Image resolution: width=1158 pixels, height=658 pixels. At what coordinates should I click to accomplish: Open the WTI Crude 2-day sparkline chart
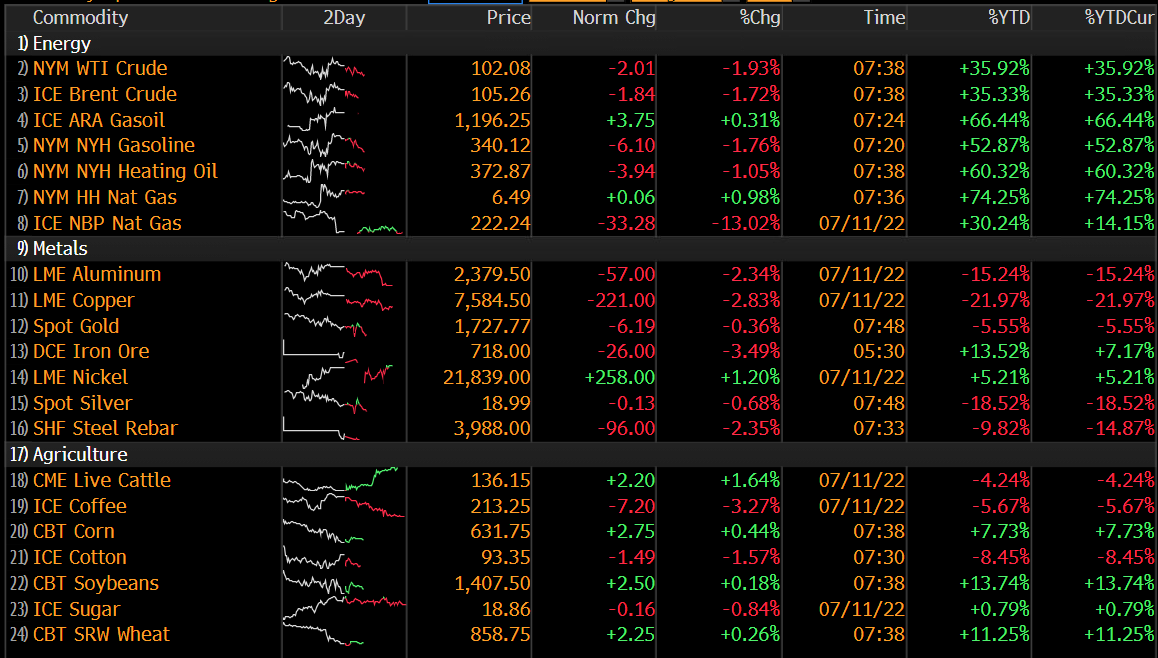[324, 69]
